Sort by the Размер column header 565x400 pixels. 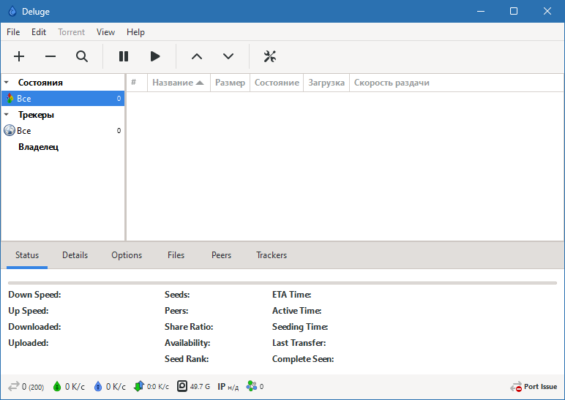(x=230, y=83)
